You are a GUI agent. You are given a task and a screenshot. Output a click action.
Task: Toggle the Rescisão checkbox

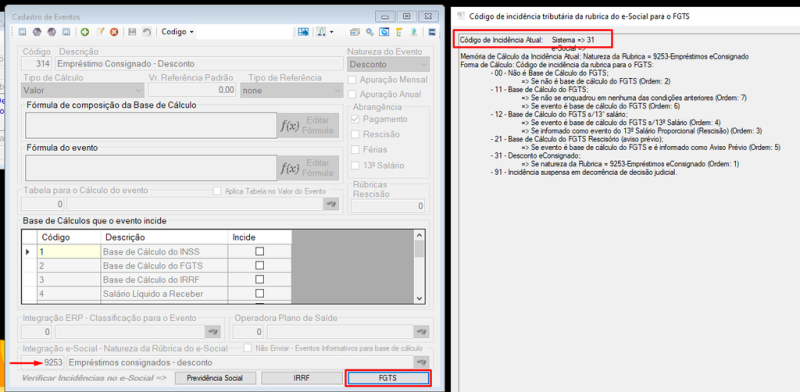[x=356, y=134]
